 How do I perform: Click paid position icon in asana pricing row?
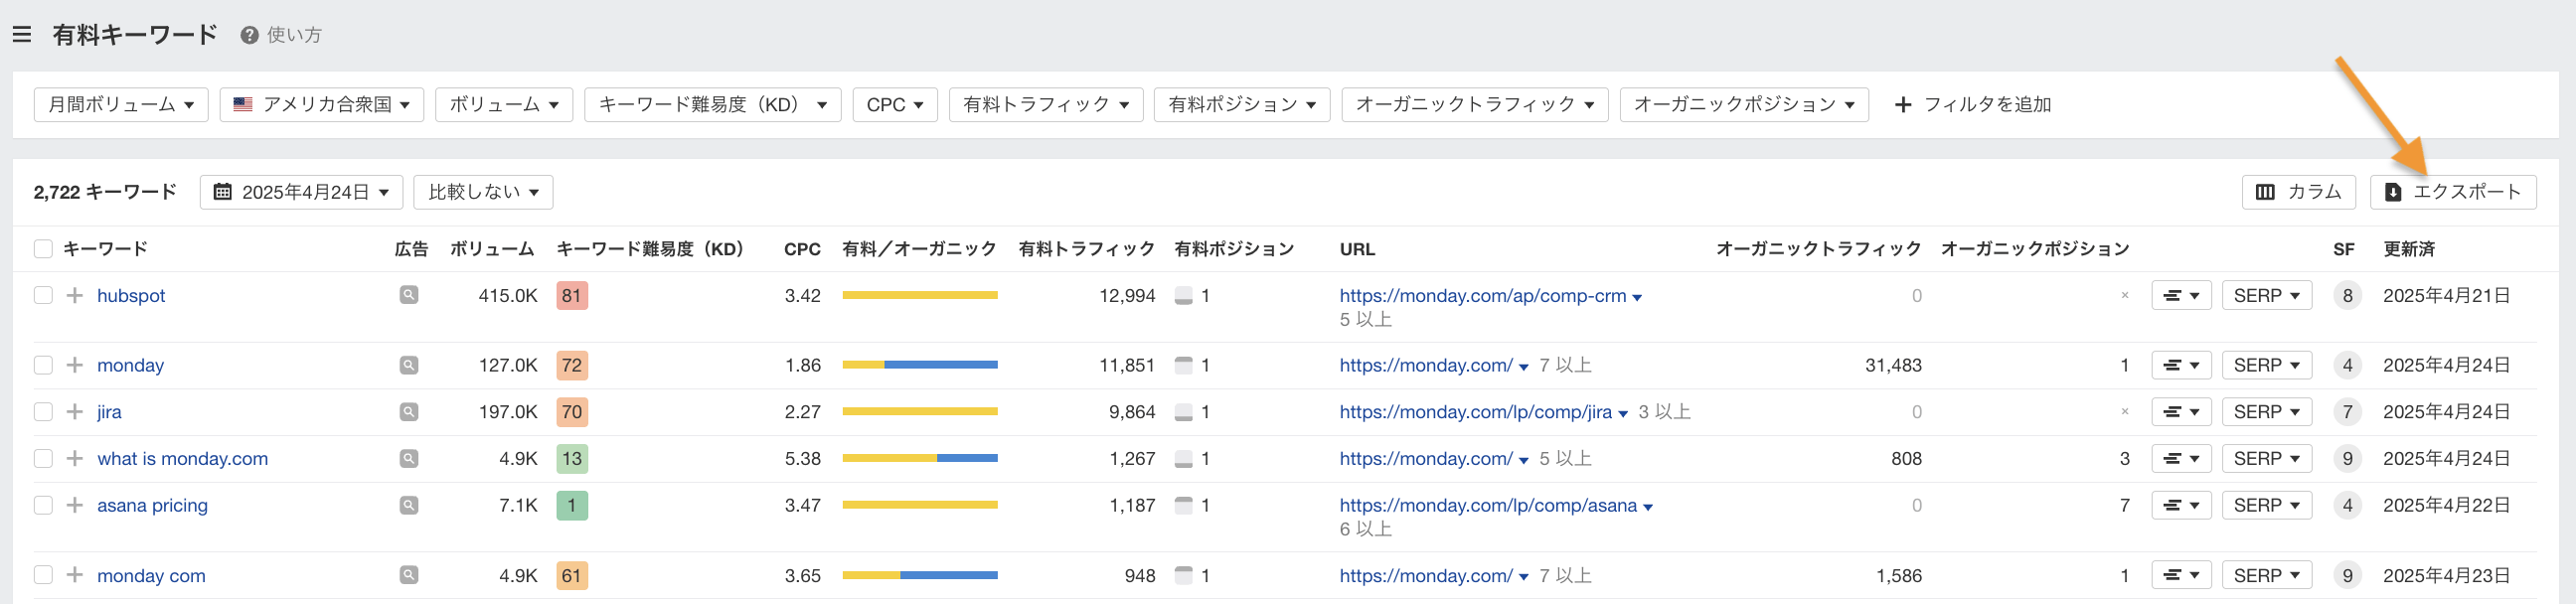tap(1183, 505)
